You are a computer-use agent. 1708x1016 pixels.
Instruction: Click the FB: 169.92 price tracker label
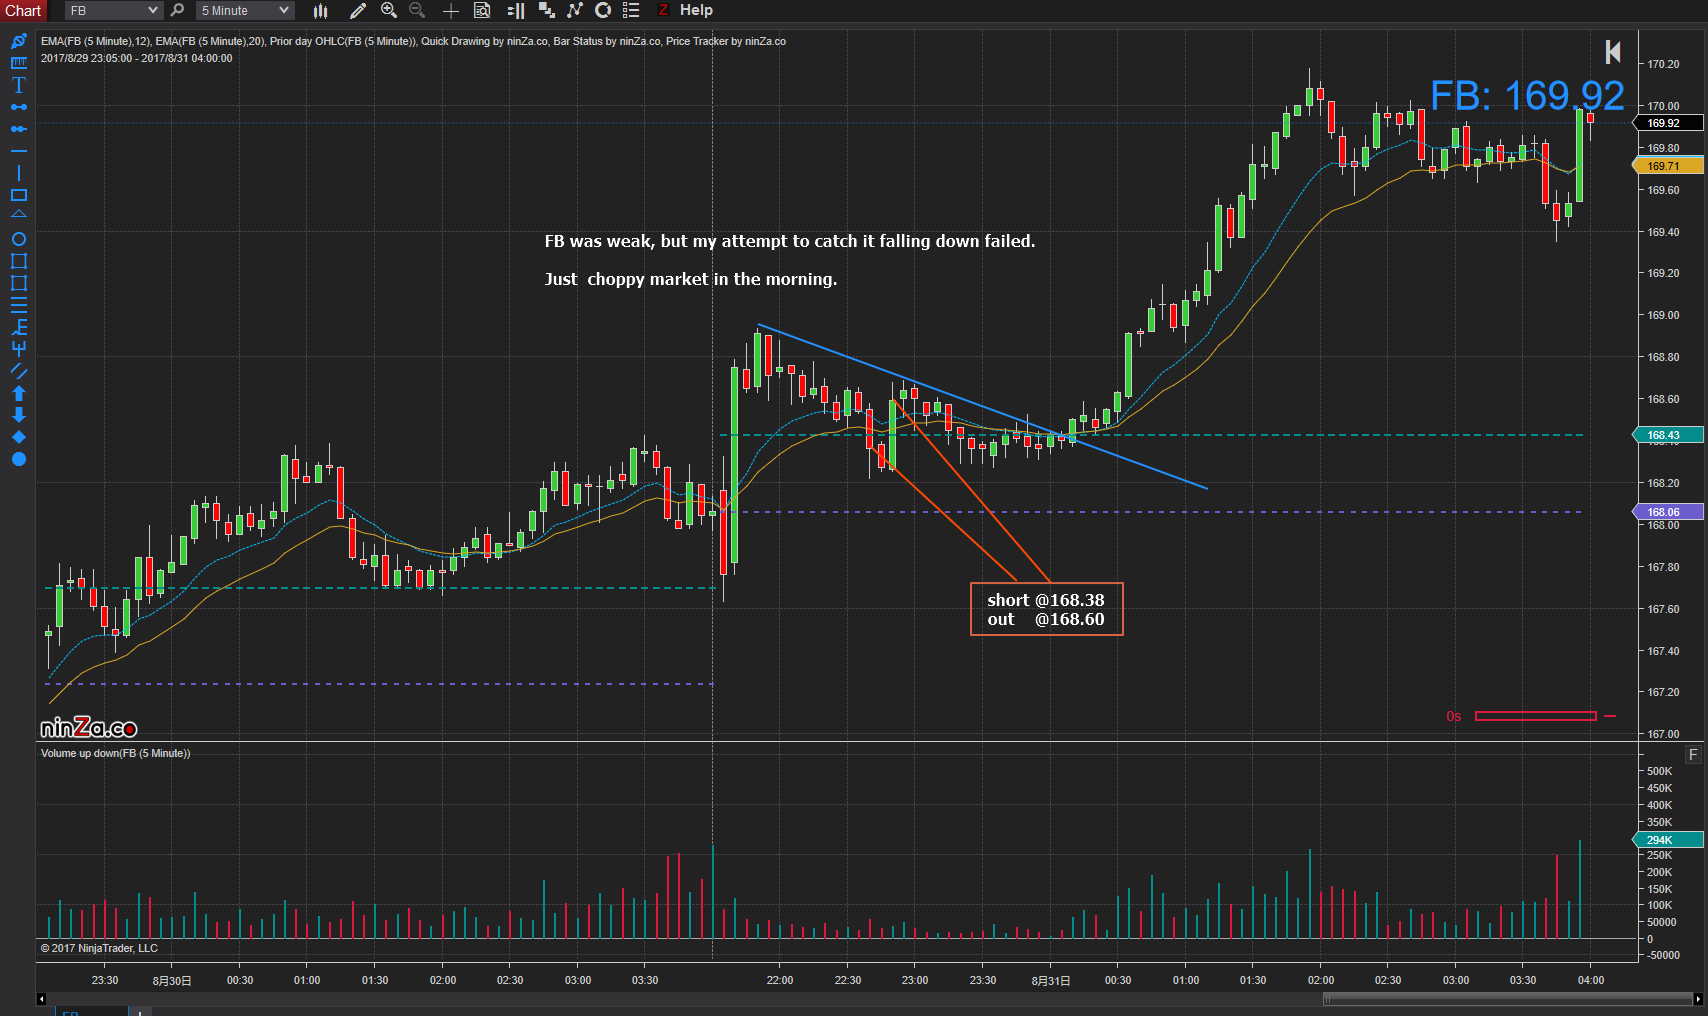(x=1527, y=96)
